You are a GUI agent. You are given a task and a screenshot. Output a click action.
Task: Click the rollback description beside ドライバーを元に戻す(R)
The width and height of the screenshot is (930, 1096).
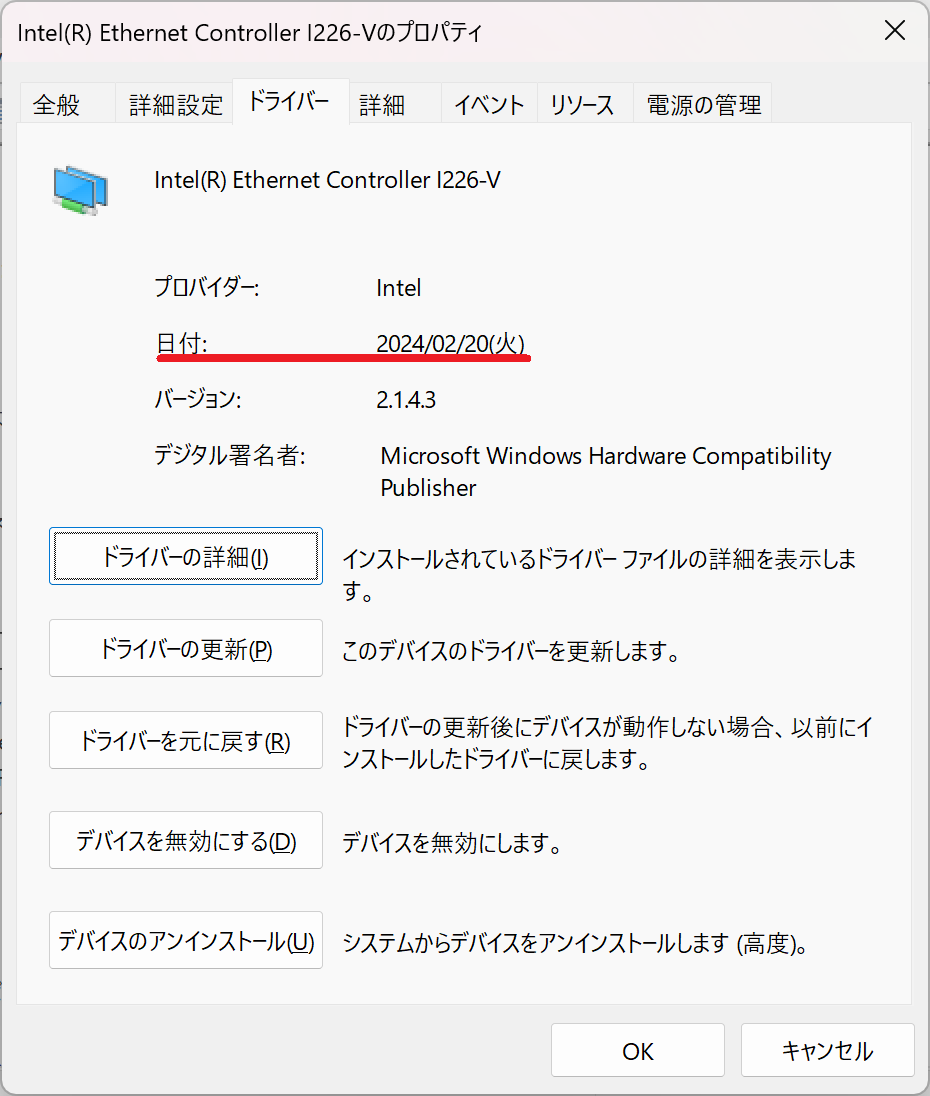pyautogui.click(x=607, y=743)
